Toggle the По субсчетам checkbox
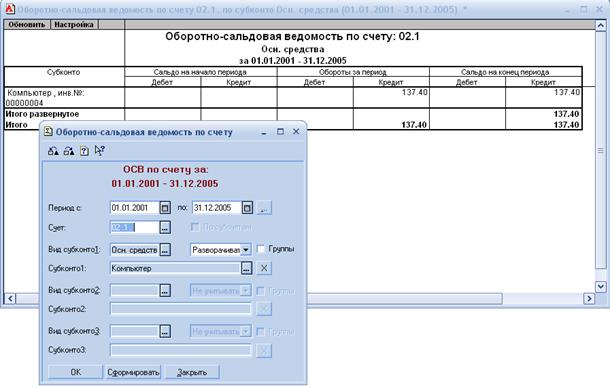Screen dimensions: 610x388 tap(195, 227)
